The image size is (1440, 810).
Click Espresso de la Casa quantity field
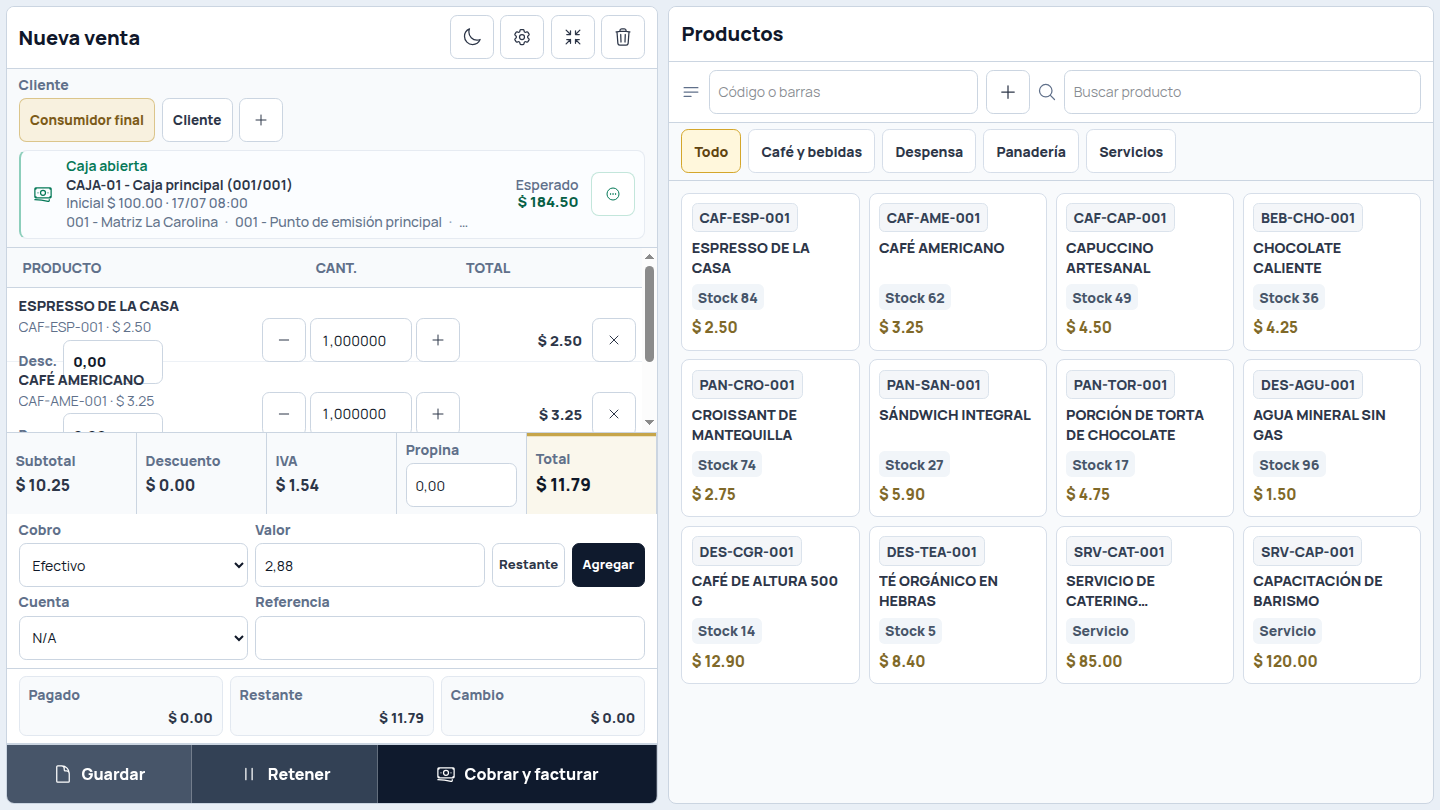click(361, 340)
